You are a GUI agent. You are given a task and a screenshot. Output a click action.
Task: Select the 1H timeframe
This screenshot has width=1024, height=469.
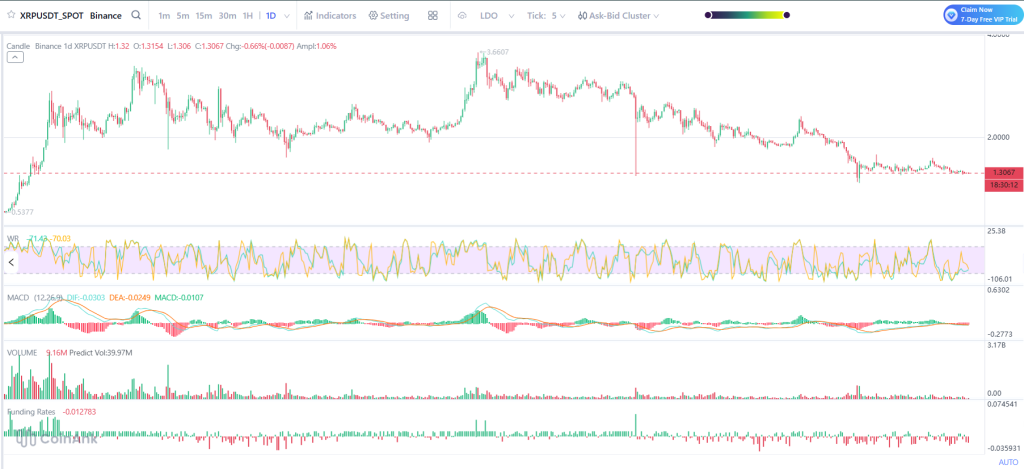[x=248, y=16]
